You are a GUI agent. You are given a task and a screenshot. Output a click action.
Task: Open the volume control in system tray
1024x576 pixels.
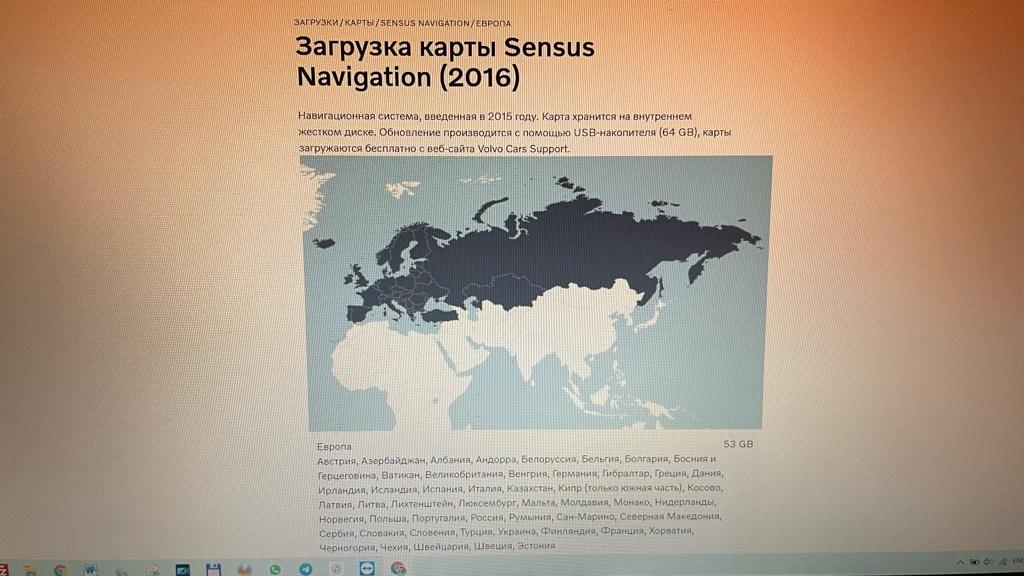click(x=988, y=562)
